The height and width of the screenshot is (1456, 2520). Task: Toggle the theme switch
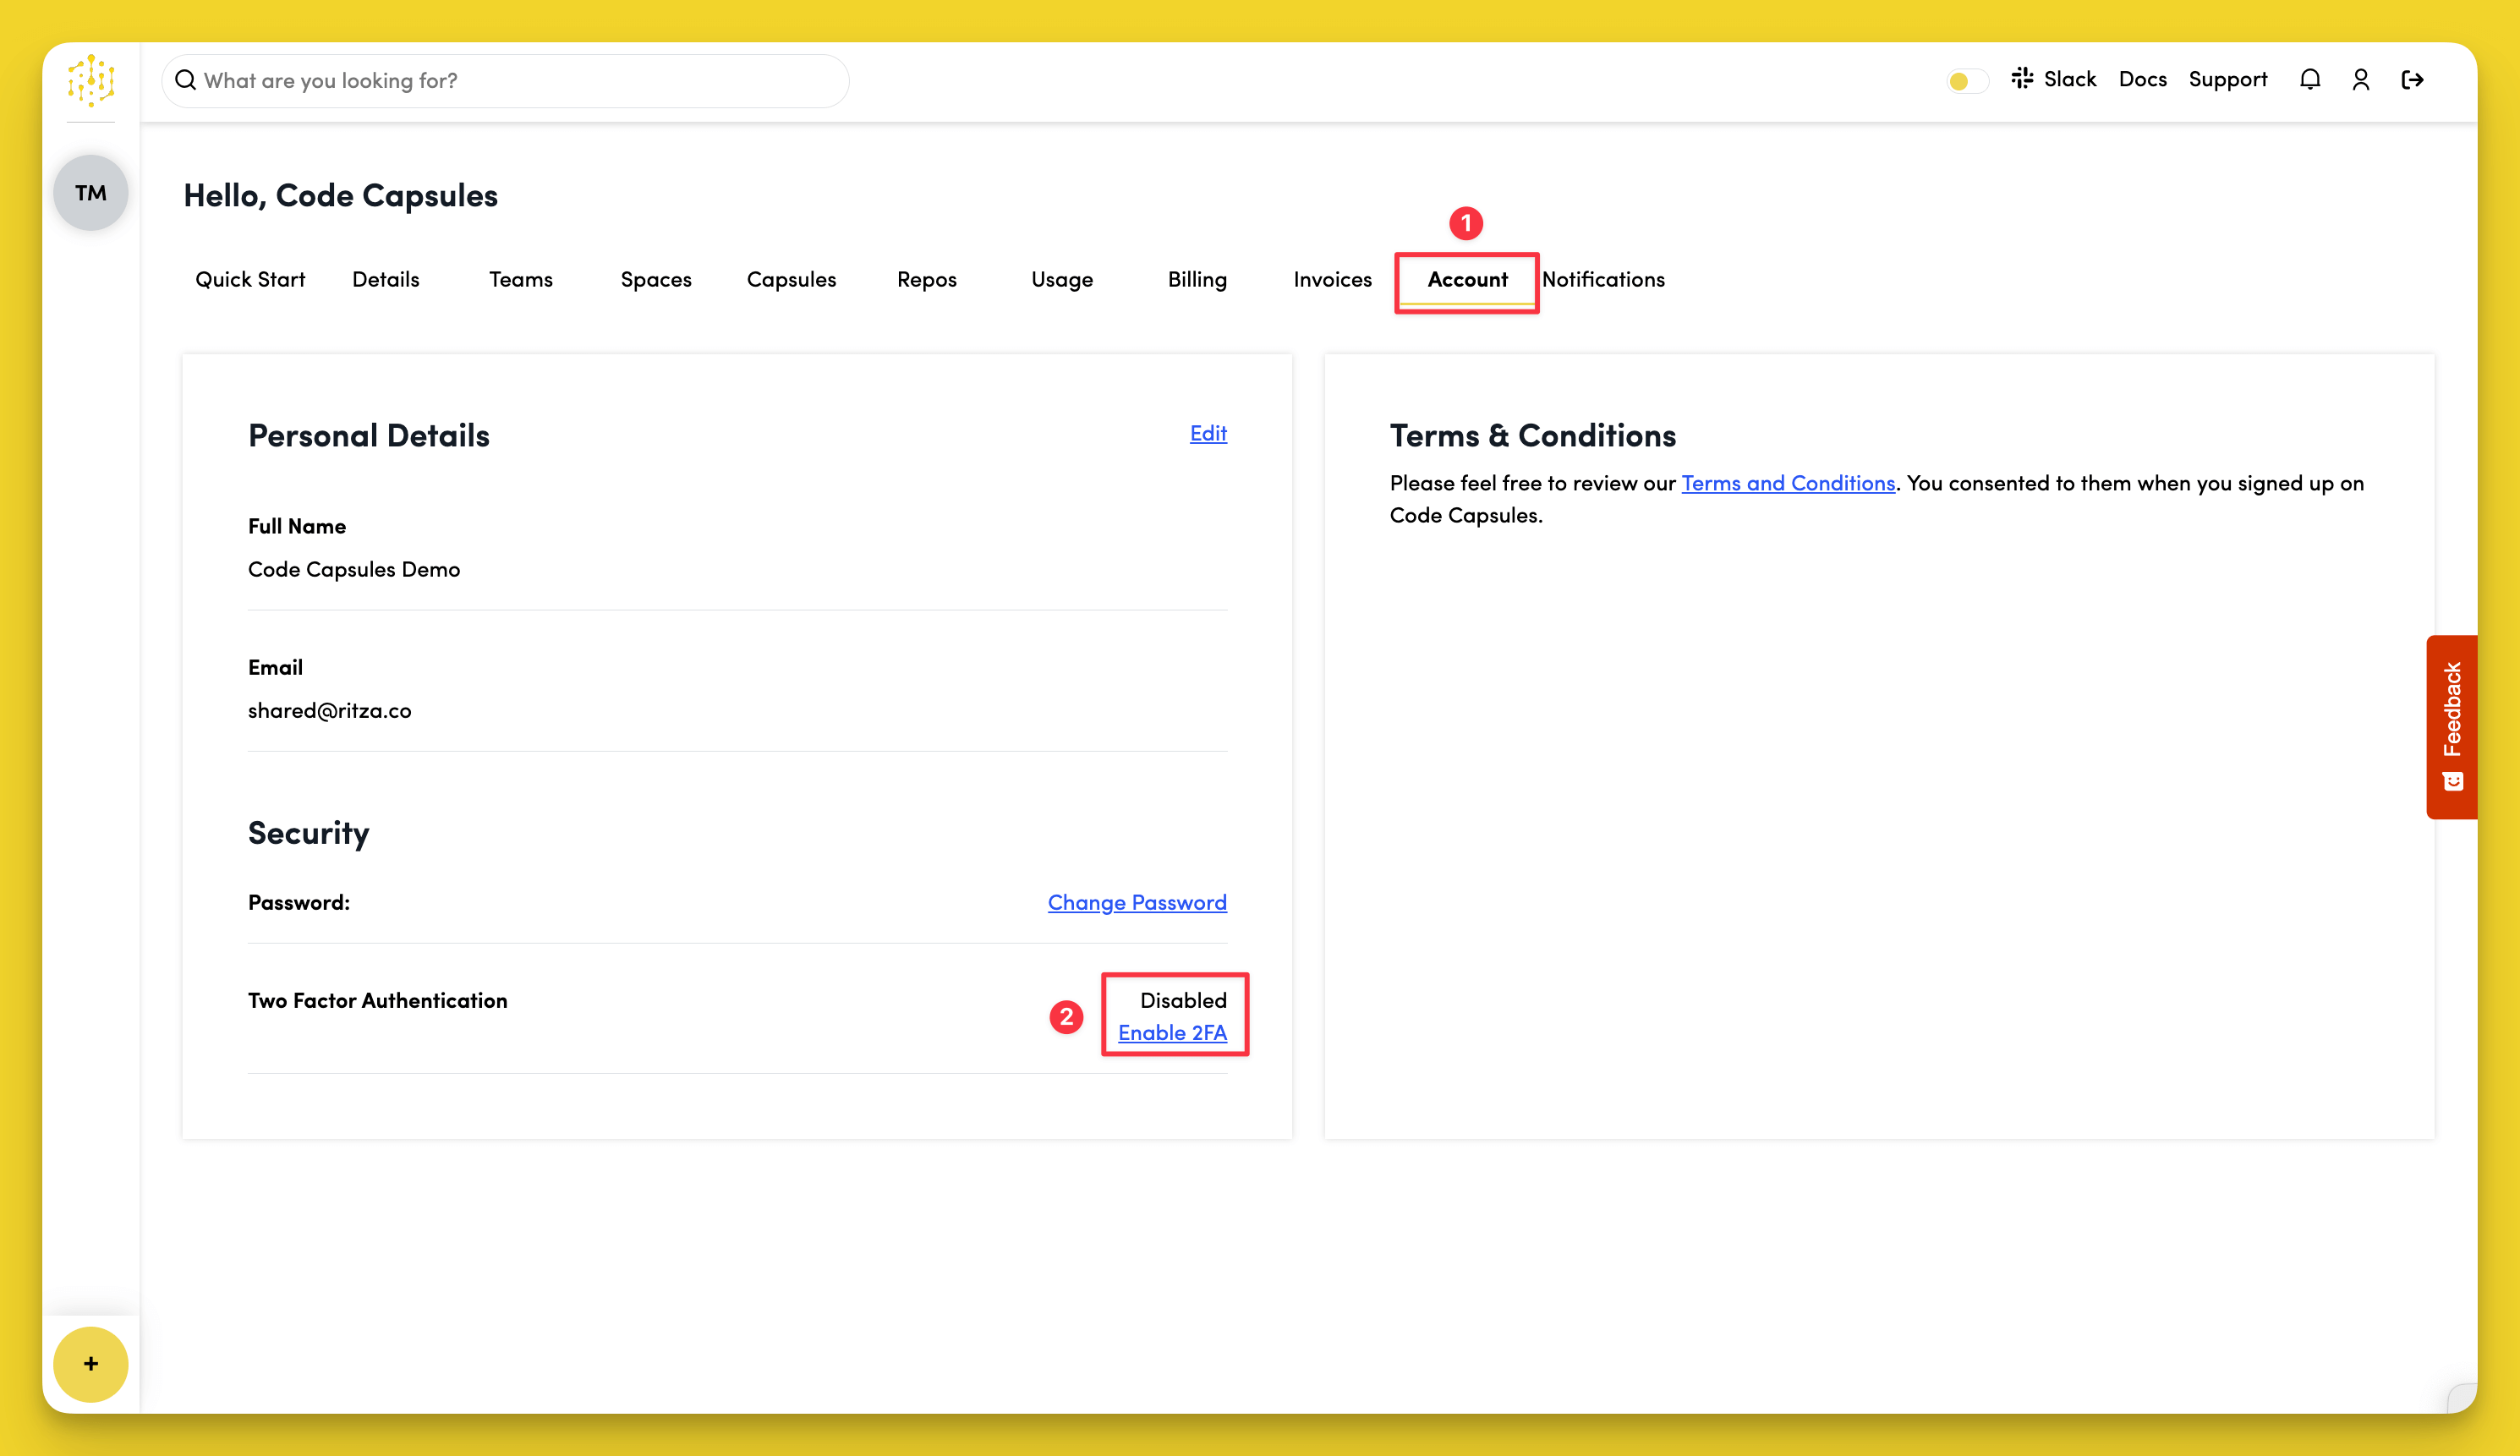(1966, 80)
